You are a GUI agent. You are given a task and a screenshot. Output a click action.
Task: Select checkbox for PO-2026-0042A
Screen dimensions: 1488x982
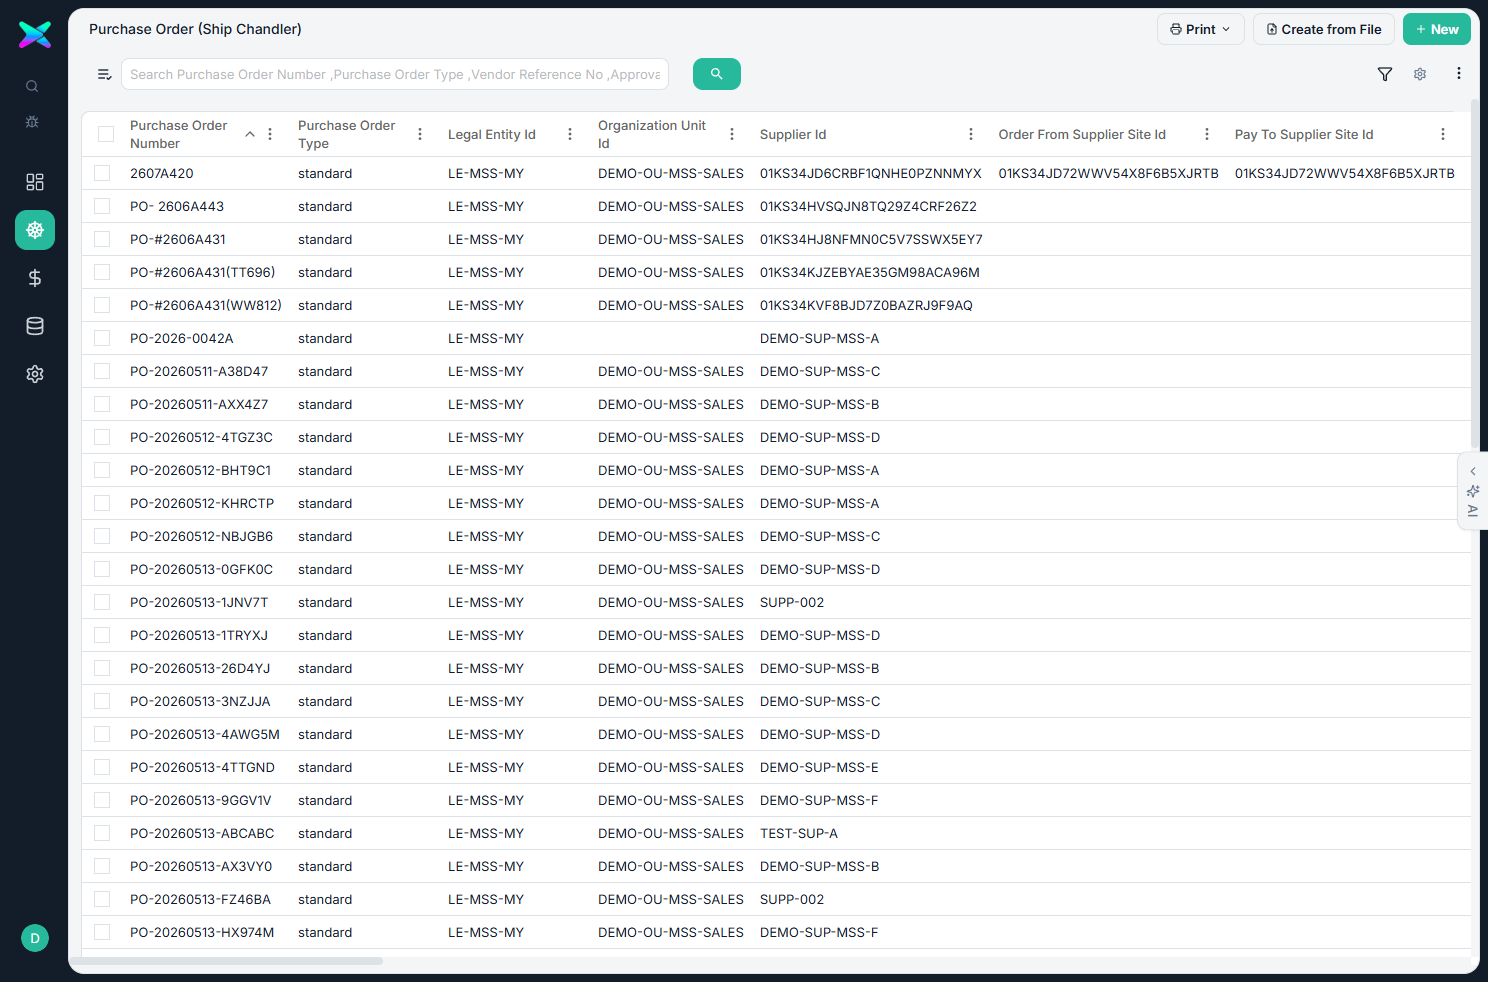102,338
